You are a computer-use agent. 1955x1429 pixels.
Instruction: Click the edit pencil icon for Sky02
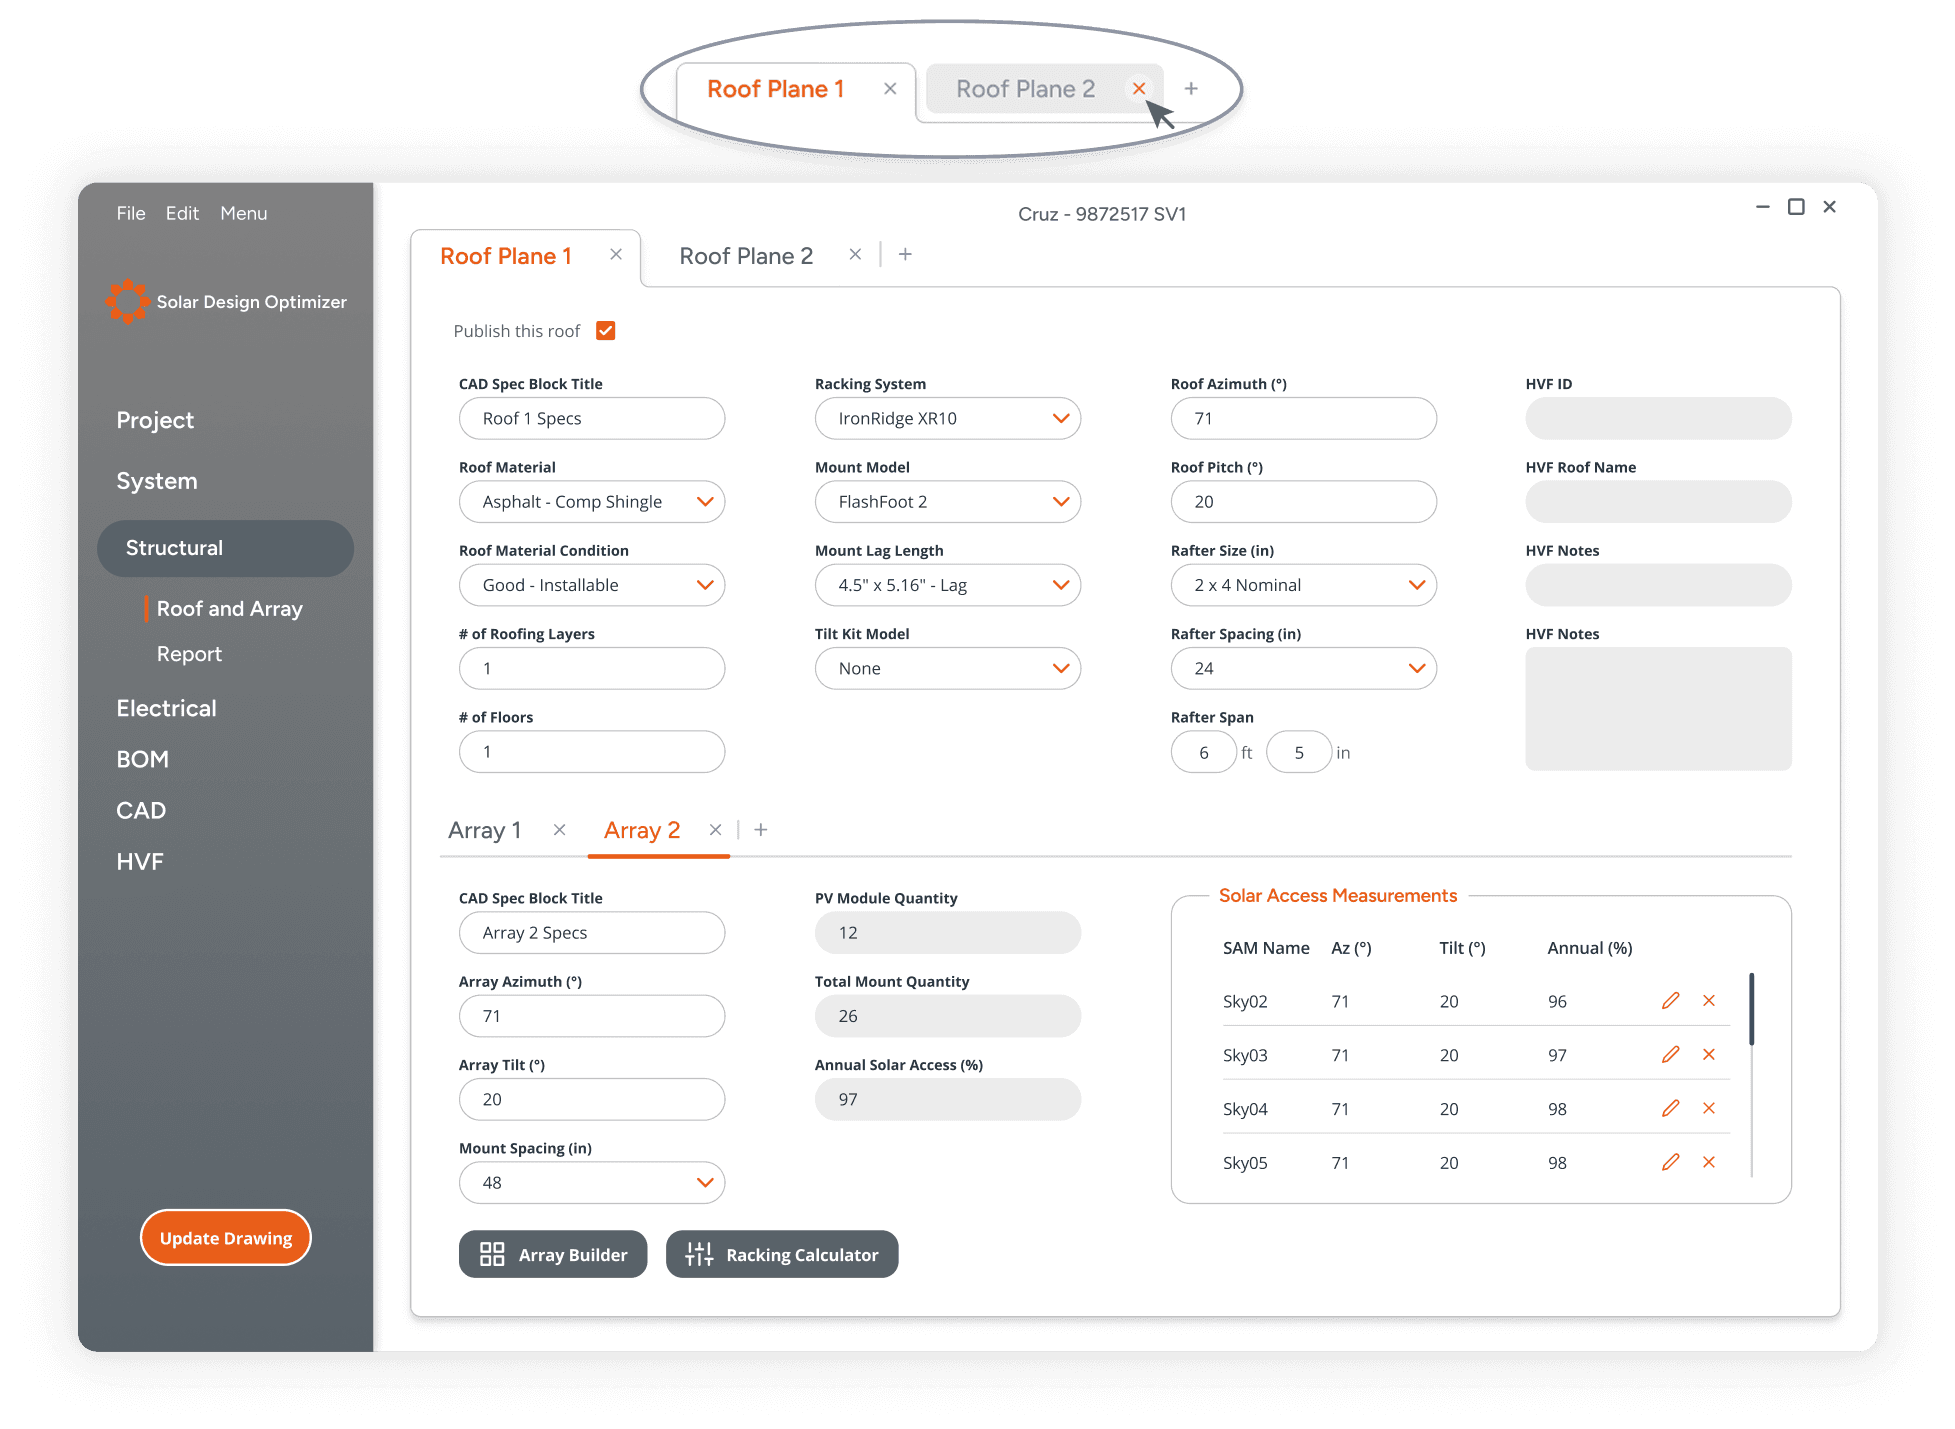click(1670, 1001)
